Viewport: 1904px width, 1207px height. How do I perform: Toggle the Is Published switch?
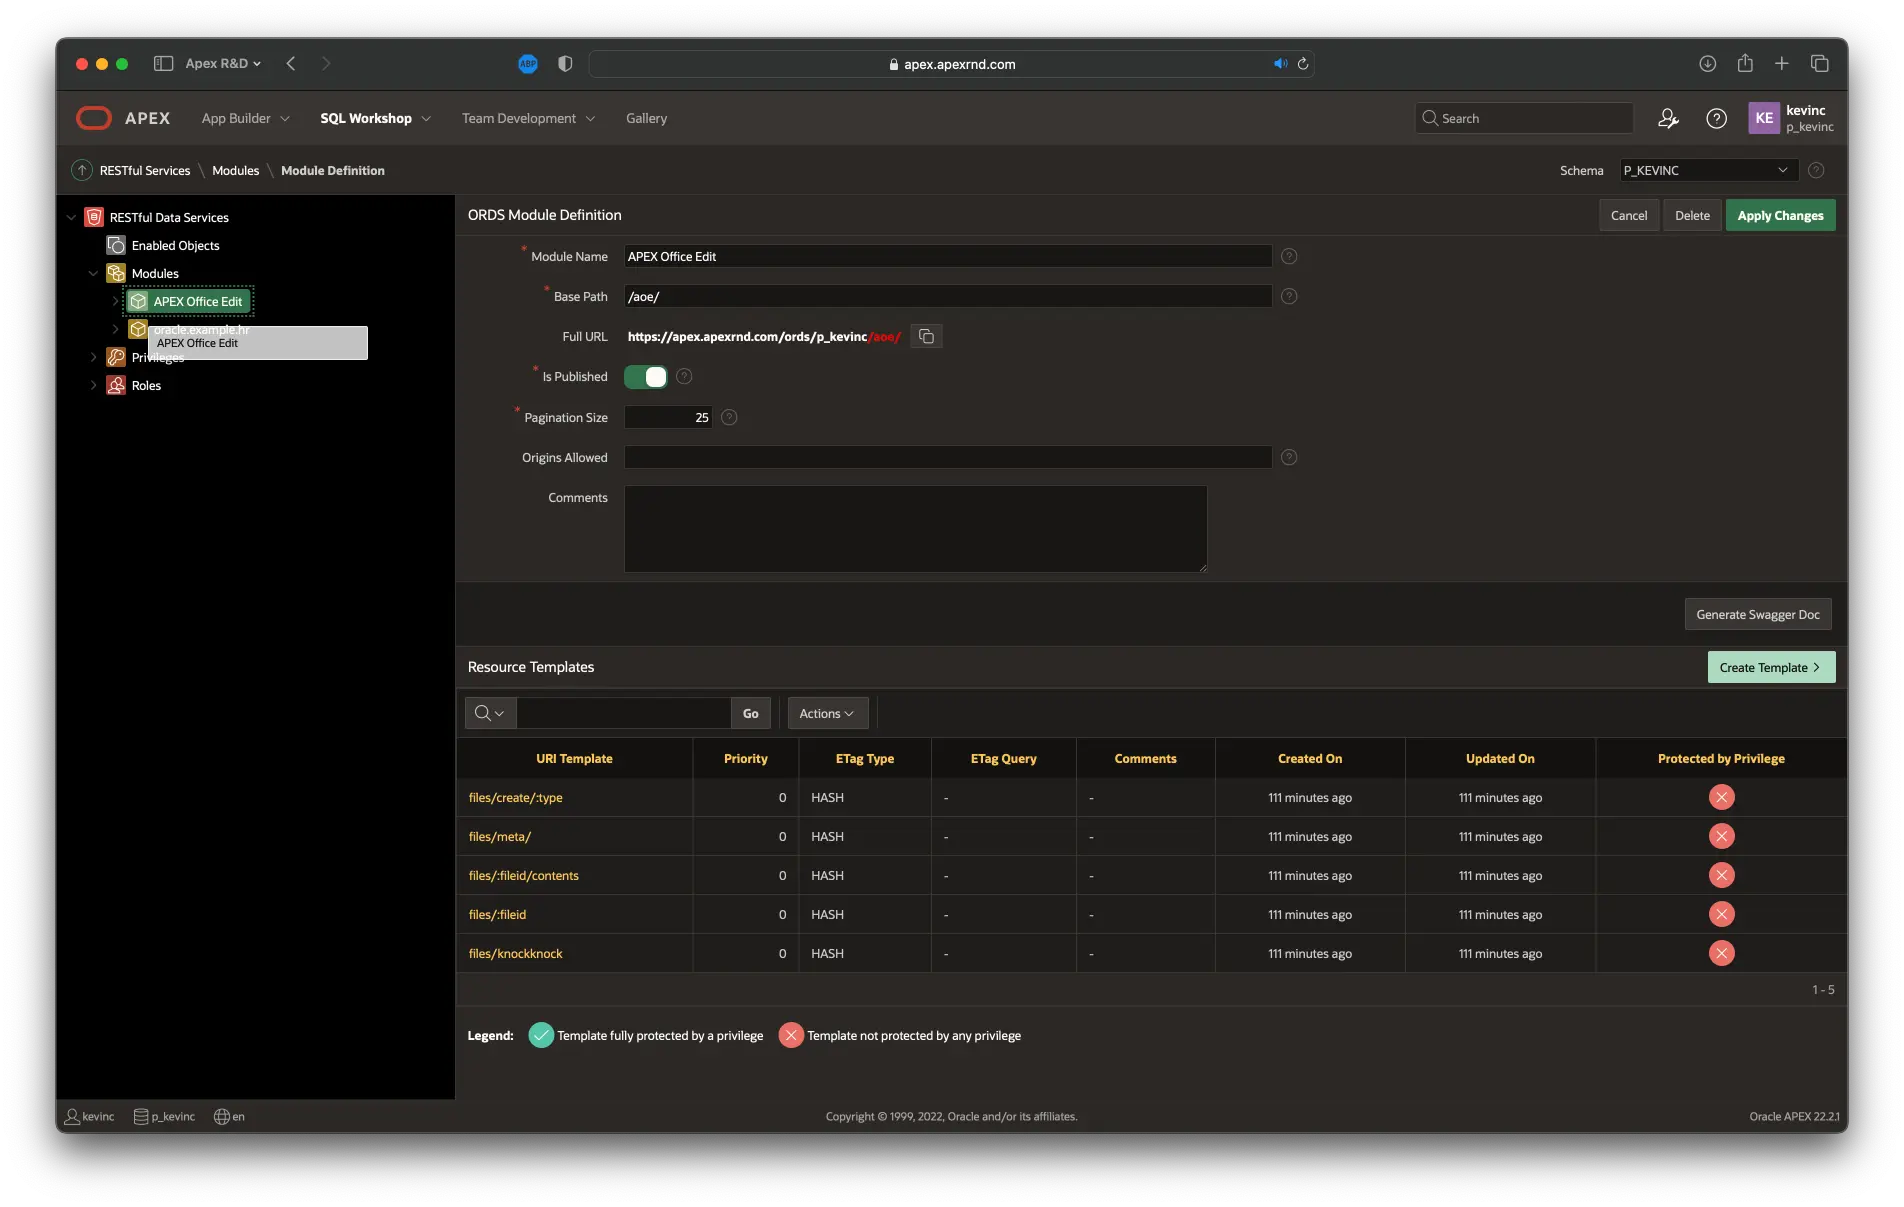point(645,376)
